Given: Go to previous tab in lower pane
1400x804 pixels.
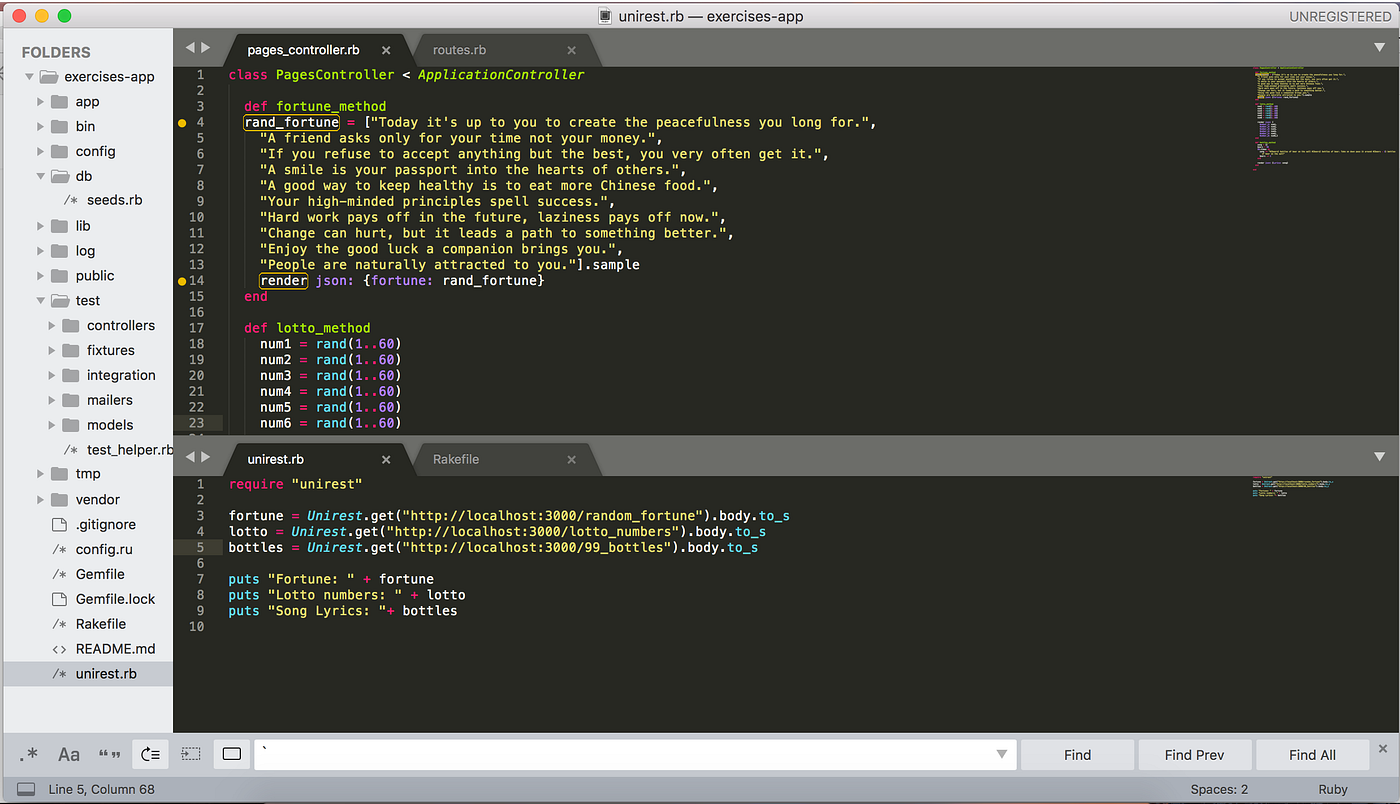Looking at the screenshot, I should (190, 457).
